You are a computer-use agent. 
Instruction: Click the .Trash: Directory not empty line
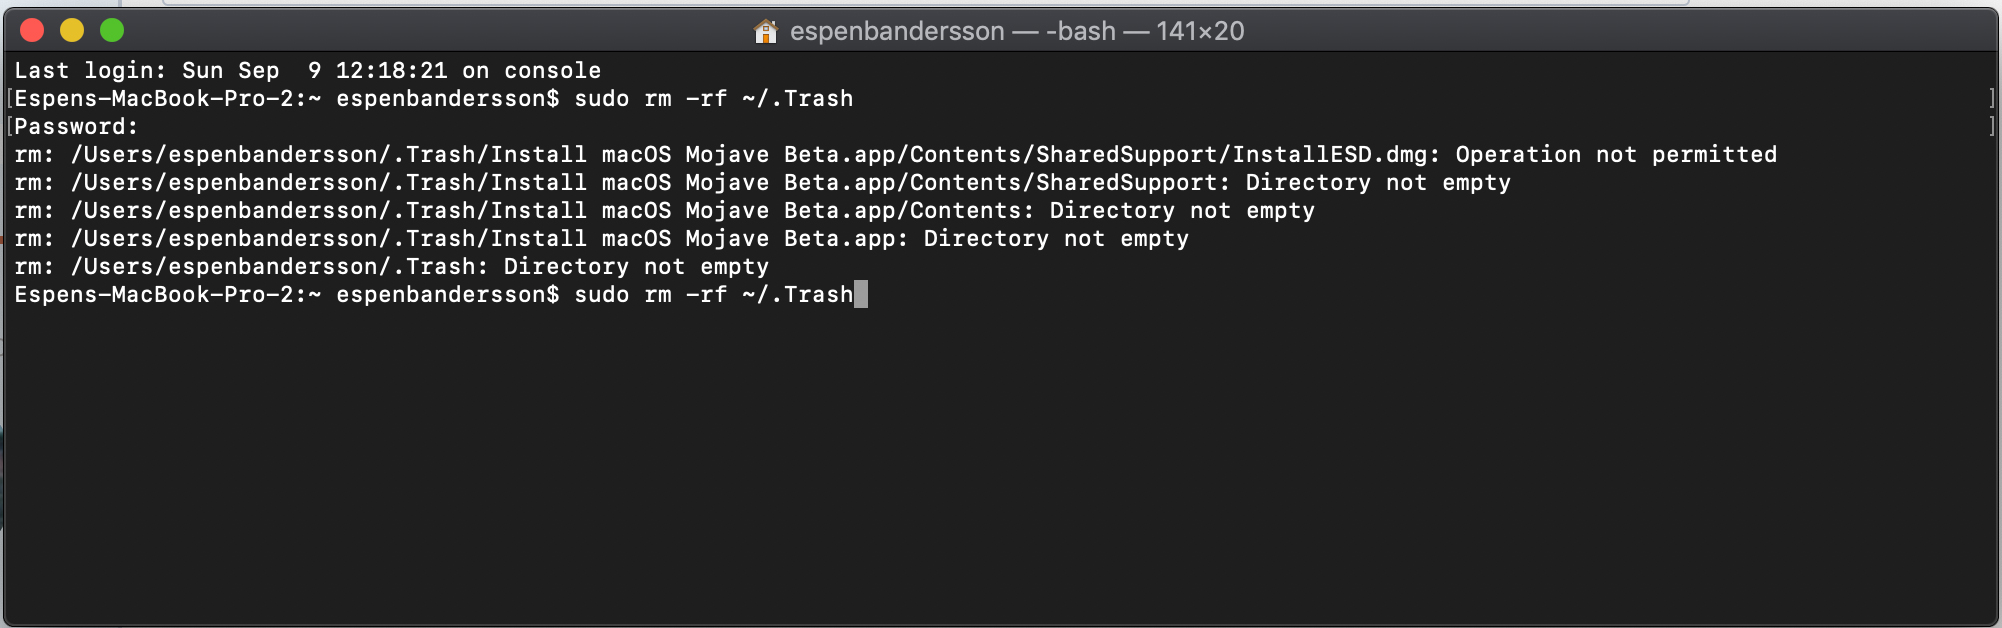391,266
